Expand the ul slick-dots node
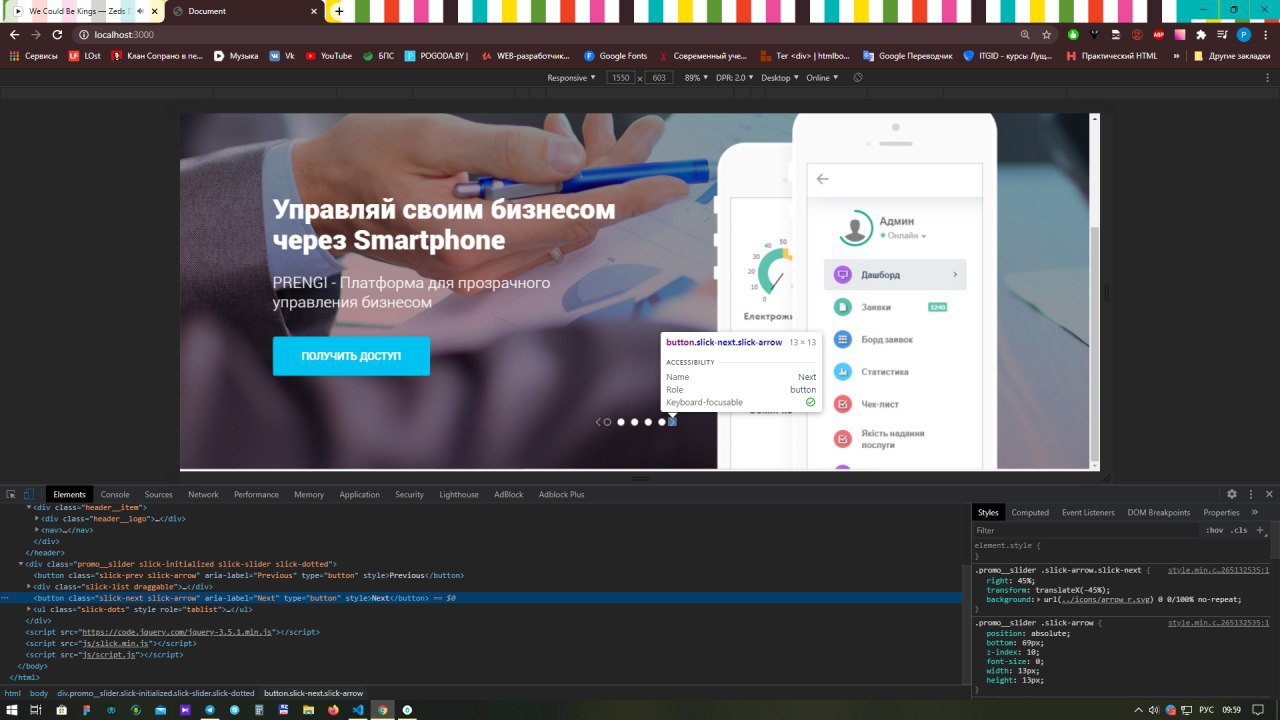1280x720 pixels. tap(29, 609)
